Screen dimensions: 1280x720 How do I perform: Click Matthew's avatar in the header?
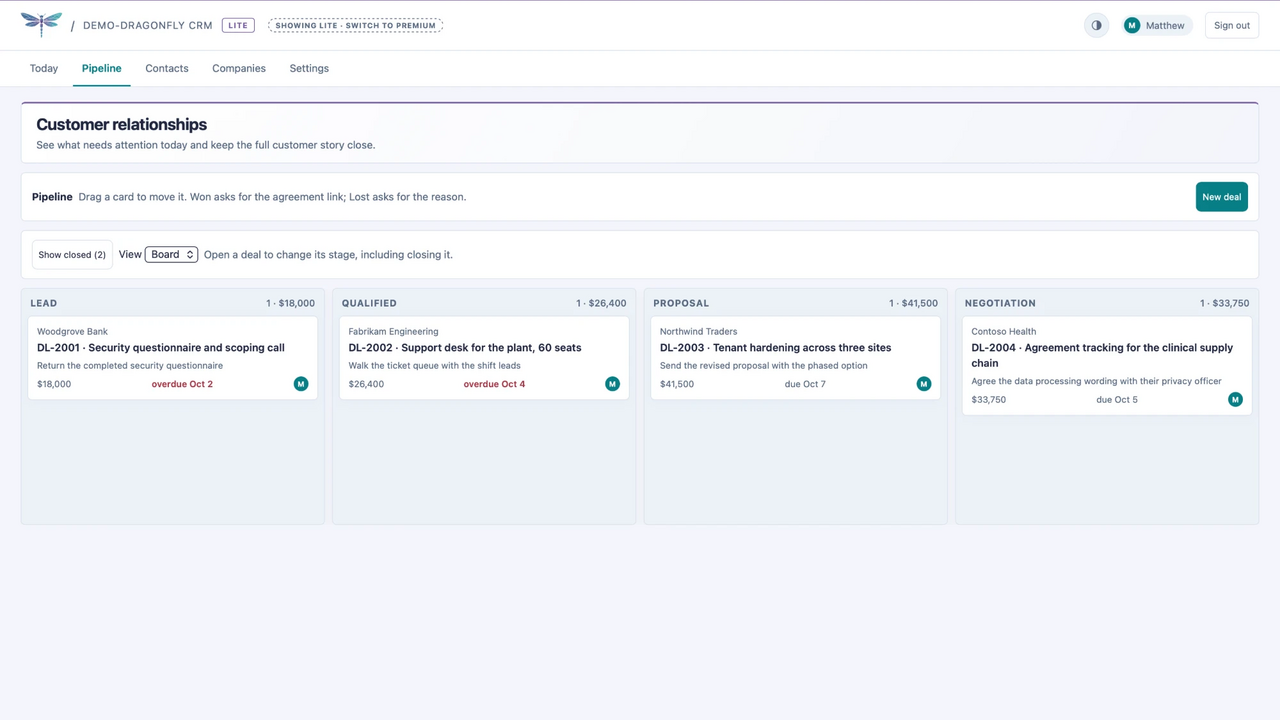point(1132,25)
